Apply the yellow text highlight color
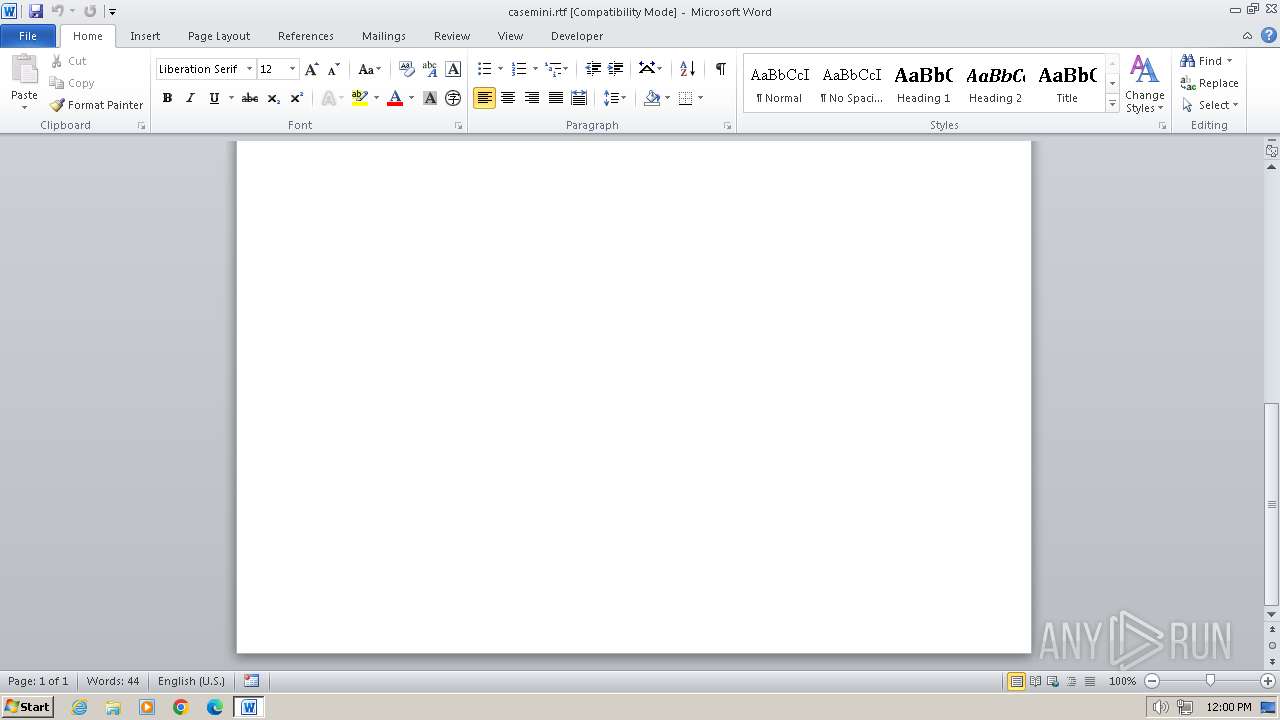 tap(360, 98)
